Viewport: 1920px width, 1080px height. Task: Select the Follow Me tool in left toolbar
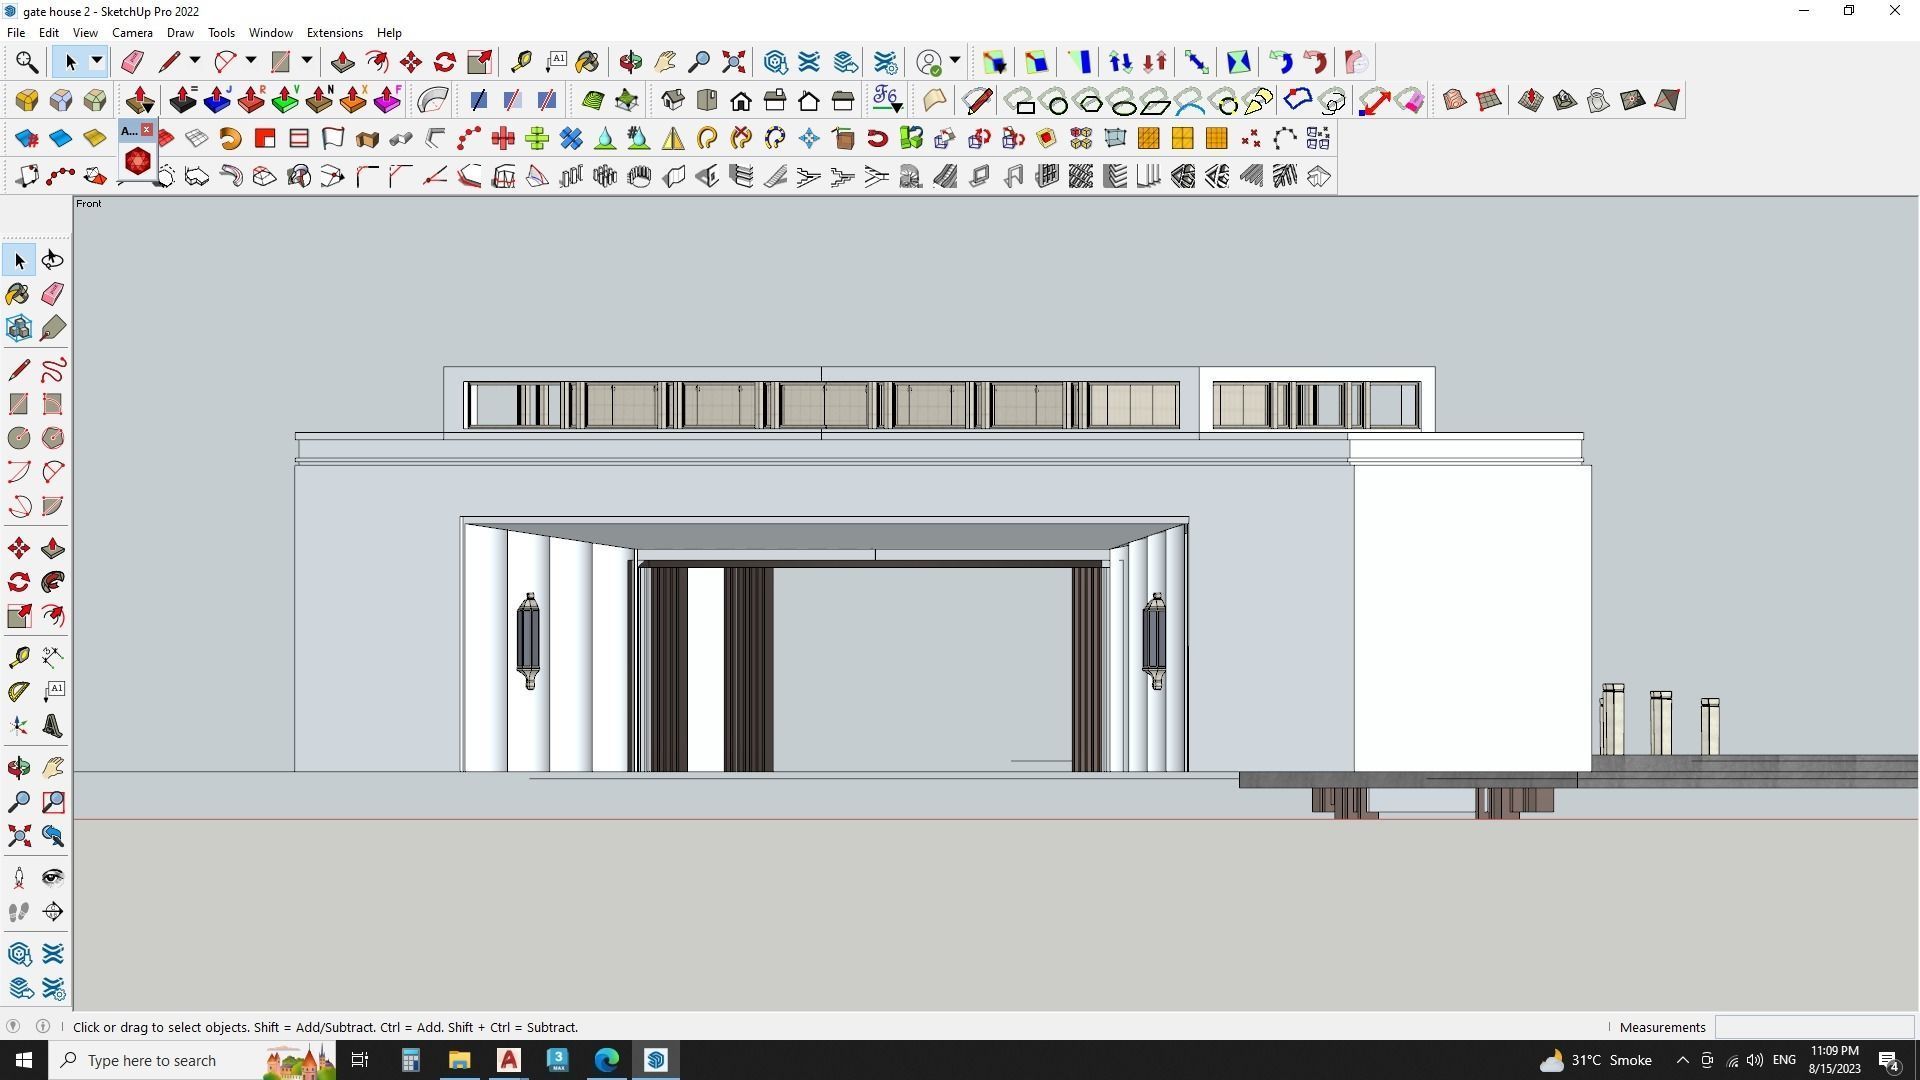[53, 583]
